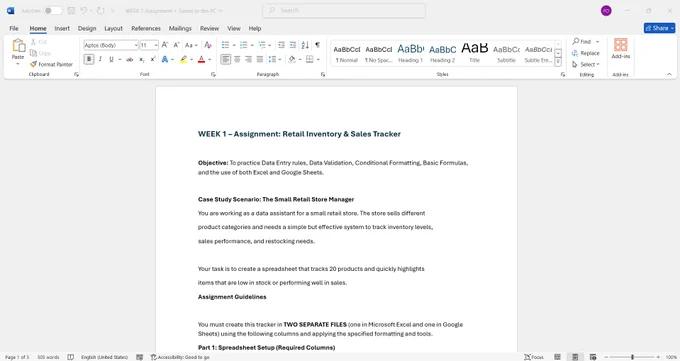The height and width of the screenshot is (361, 680).
Task: Expand the Styles gallery More arrow
Action: [558, 62]
